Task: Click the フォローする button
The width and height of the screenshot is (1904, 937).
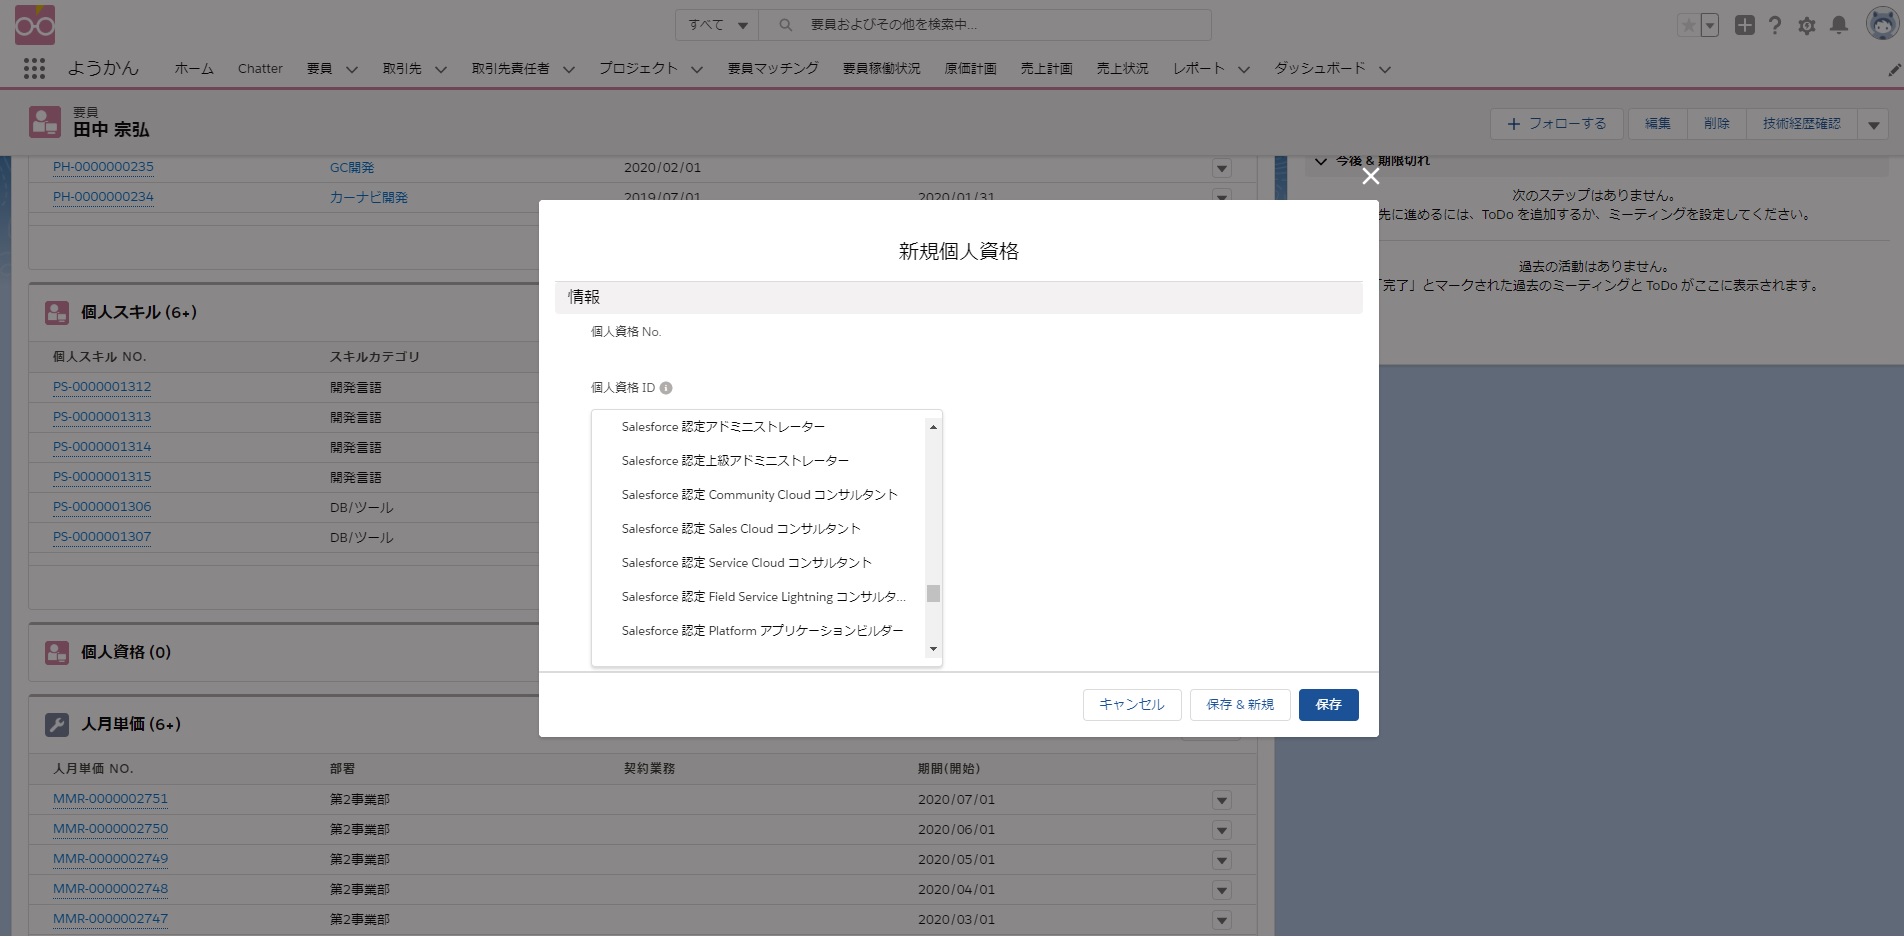Action: point(1557,124)
